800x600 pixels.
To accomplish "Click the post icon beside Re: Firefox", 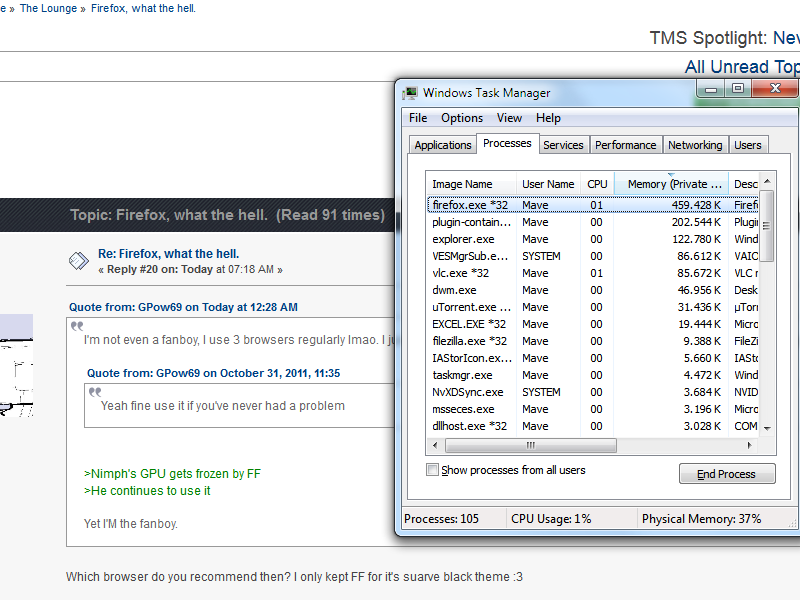I will (79, 261).
